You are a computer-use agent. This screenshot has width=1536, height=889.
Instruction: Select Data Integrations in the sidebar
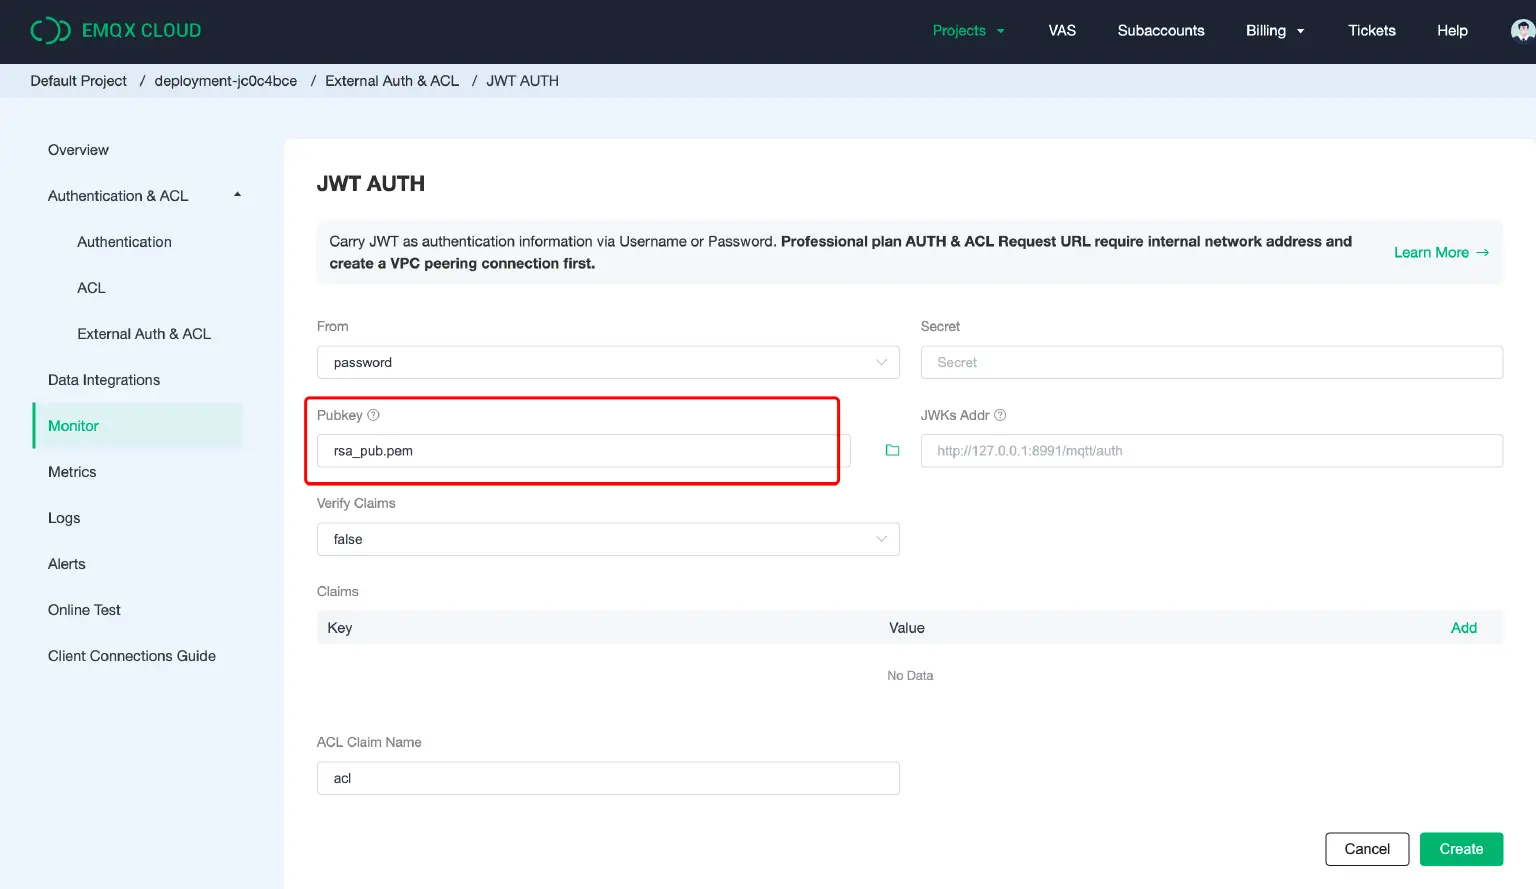pos(104,380)
